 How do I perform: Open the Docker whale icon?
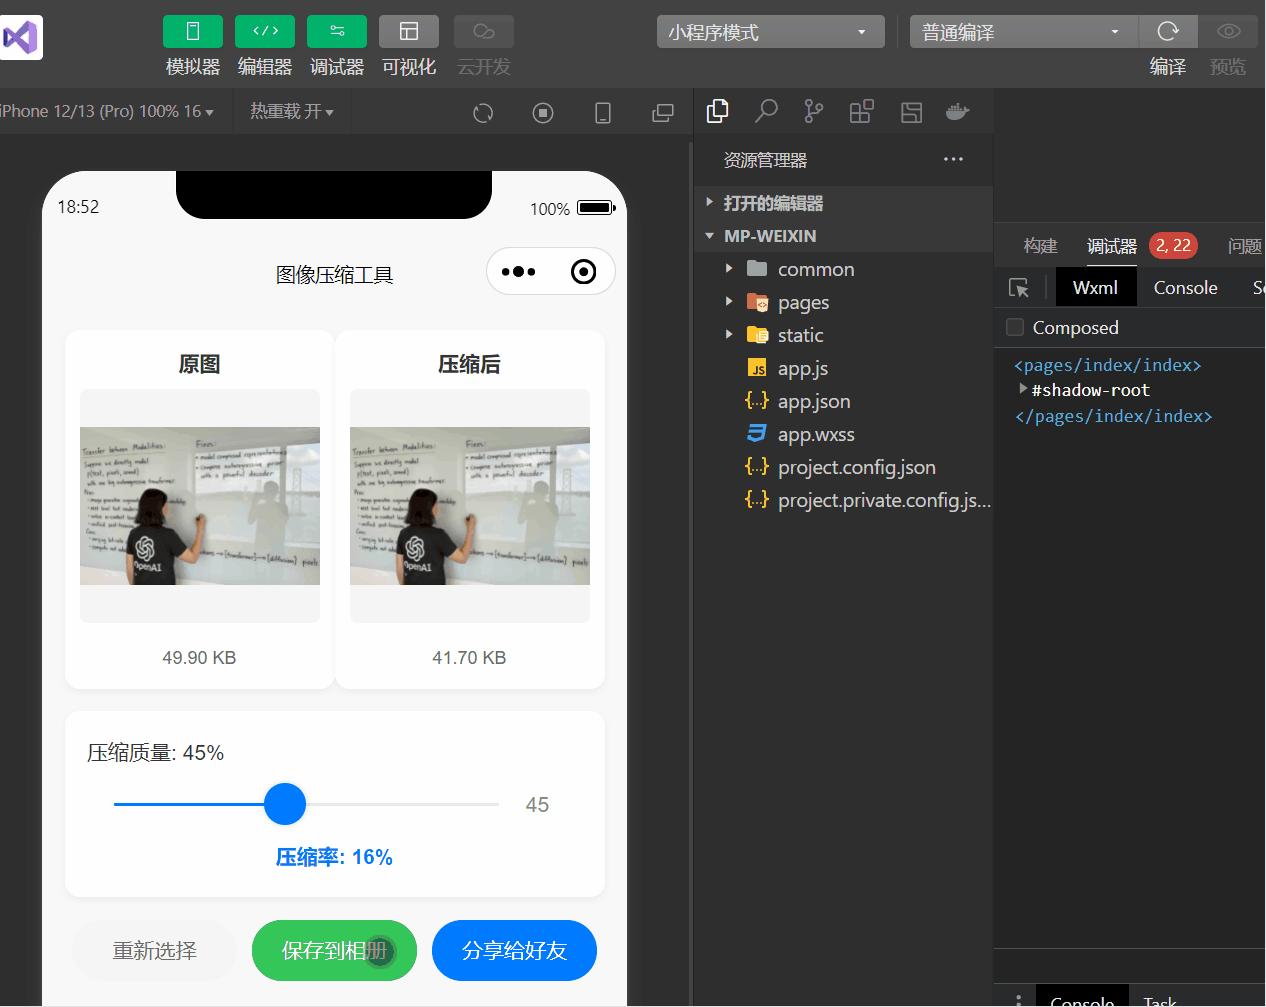958,111
